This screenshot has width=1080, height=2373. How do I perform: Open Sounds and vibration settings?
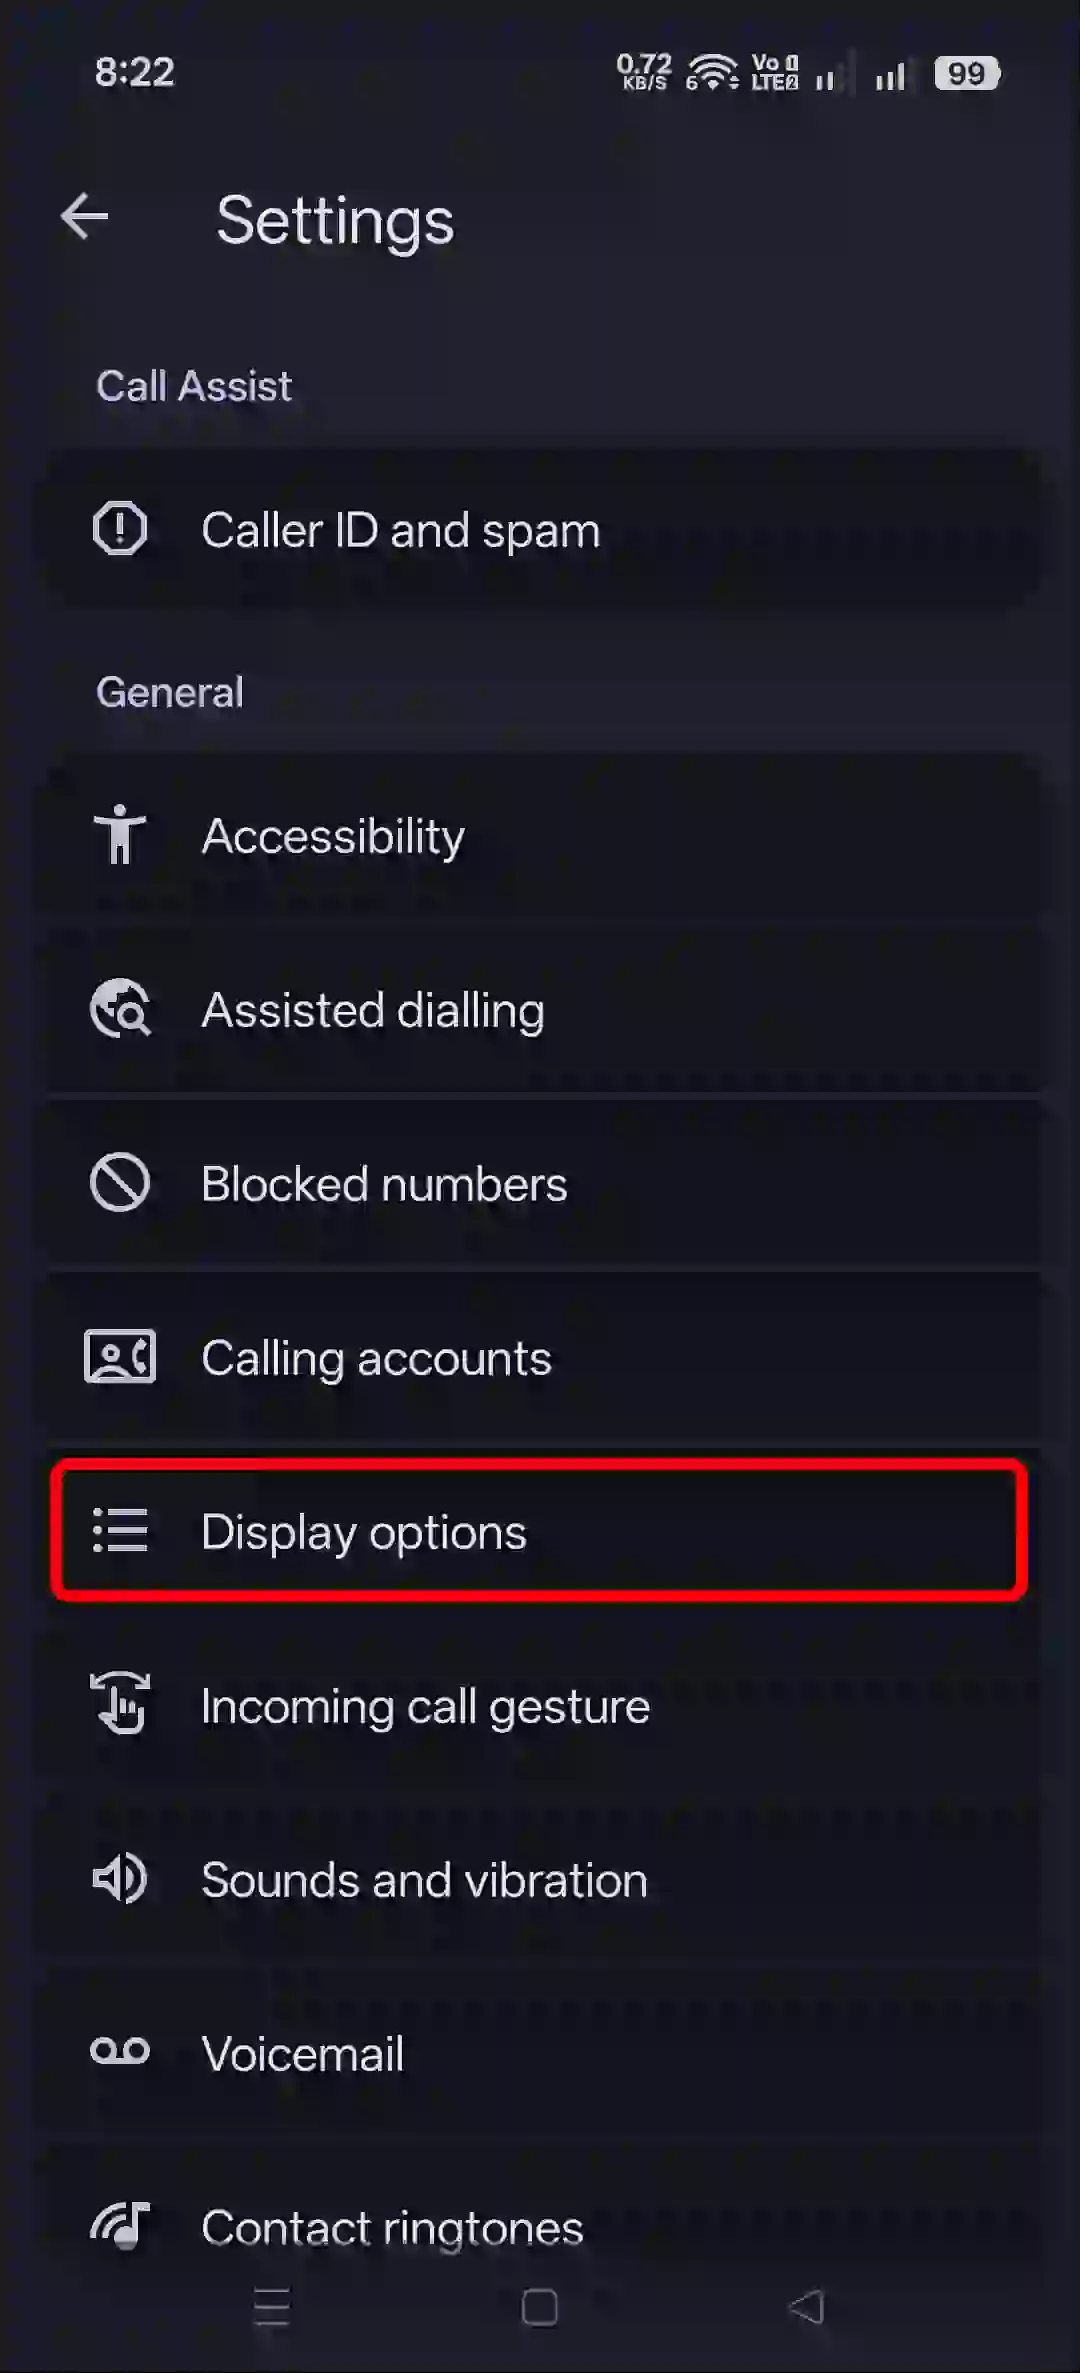[x=540, y=1878]
